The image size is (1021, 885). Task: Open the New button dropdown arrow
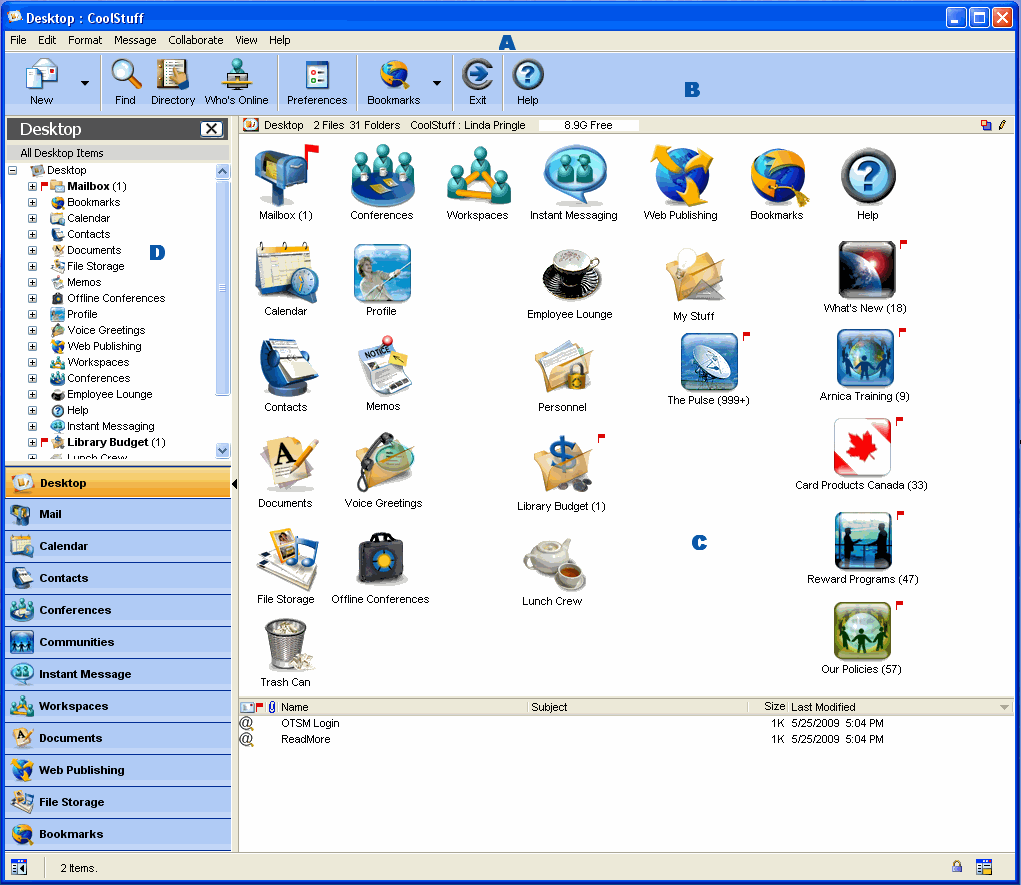click(85, 83)
